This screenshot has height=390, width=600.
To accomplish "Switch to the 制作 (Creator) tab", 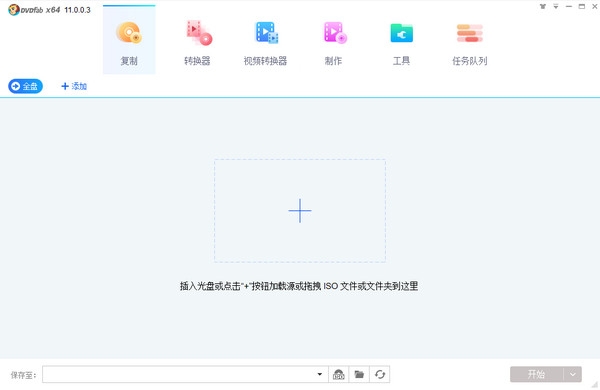I will [334, 42].
